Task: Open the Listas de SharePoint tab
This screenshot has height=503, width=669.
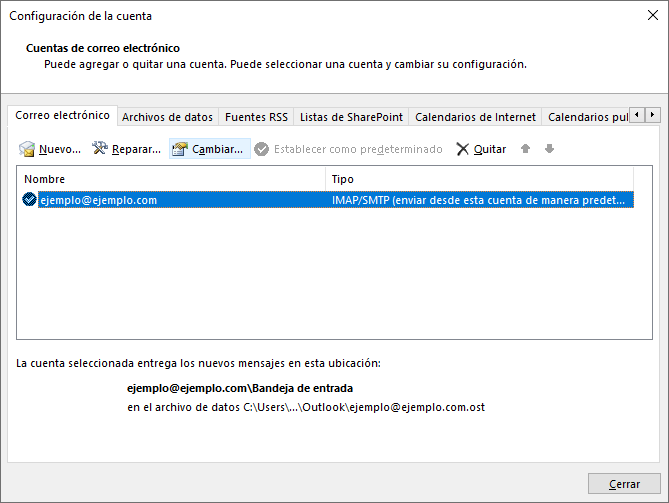Action: click(x=351, y=117)
